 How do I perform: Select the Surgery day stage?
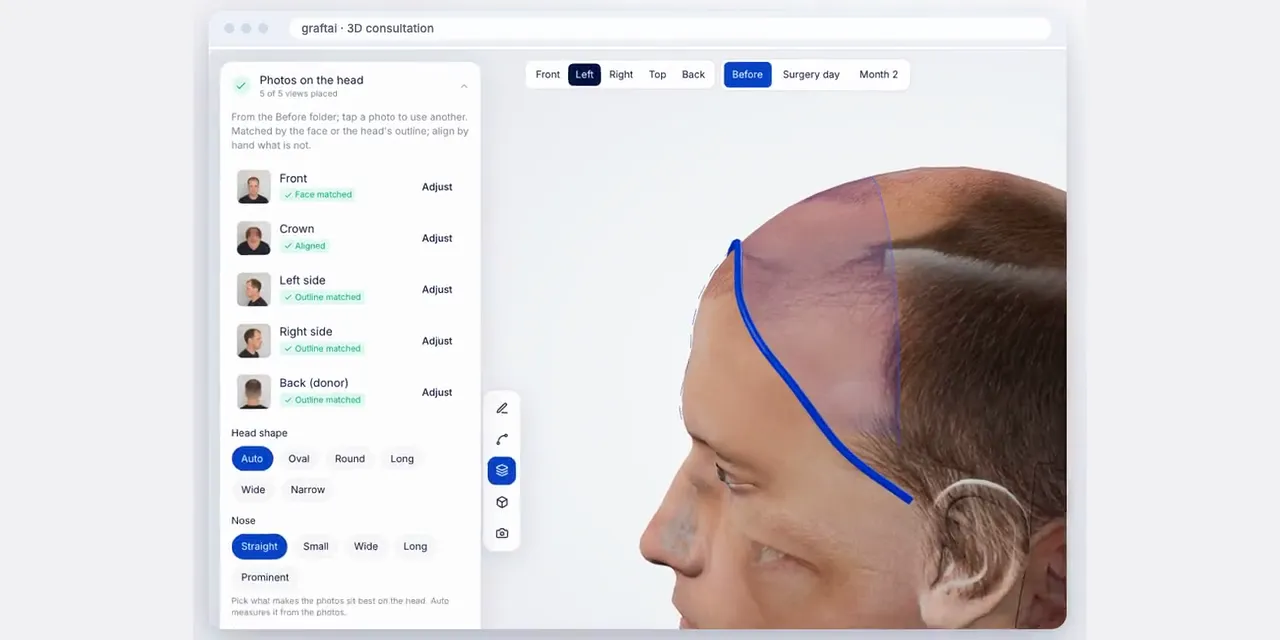pyautogui.click(x=811, y=74)
